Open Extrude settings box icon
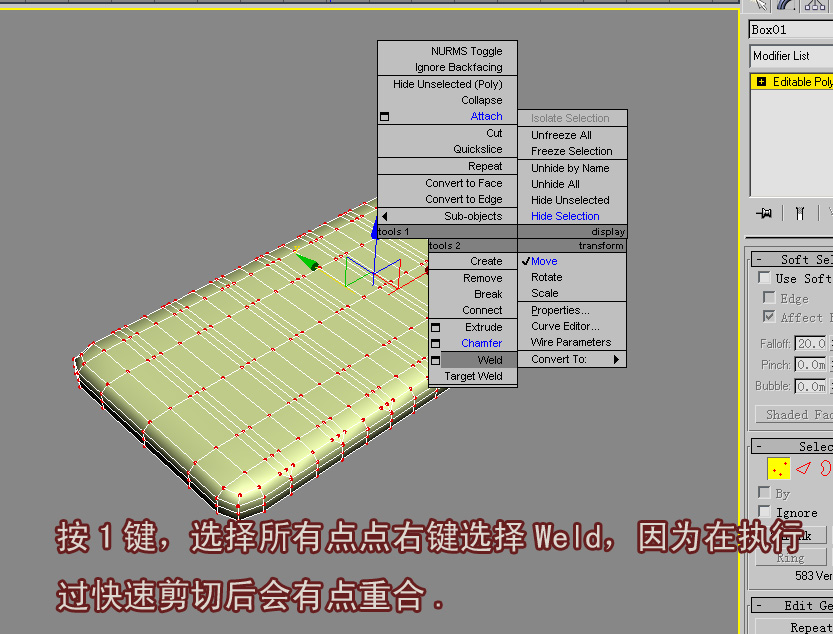Image resolution: width=833 pixels, height=634 pixels. [435, 327]
